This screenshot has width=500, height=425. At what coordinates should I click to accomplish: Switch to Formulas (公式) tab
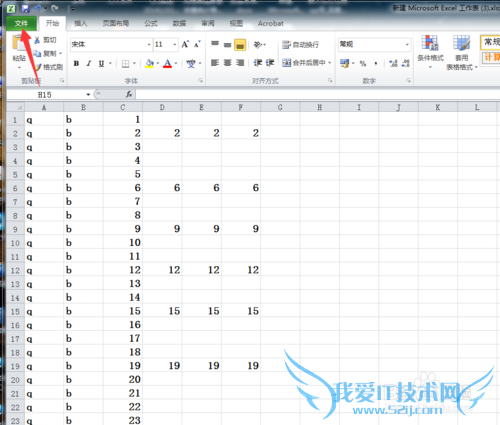151,23
